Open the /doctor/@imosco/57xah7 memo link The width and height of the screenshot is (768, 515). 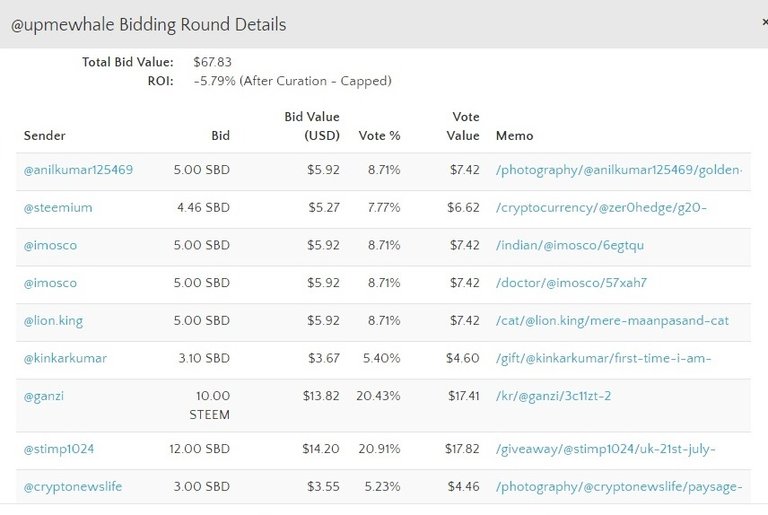pos(571,283)
